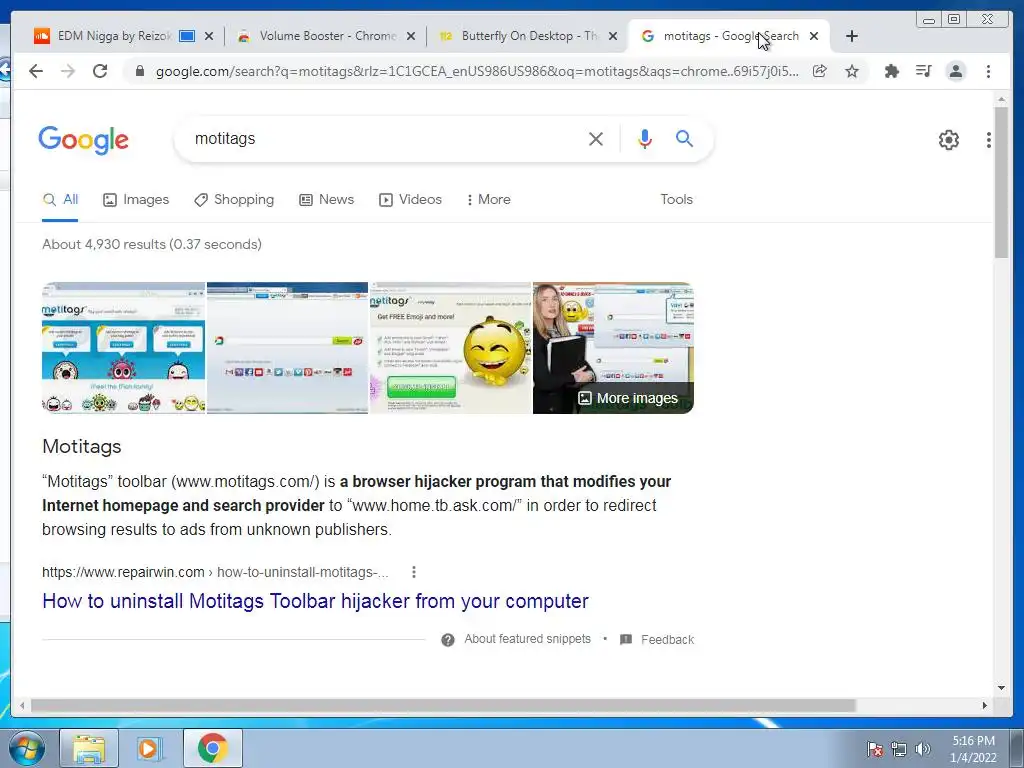
Task: Launch Windows Media Player from the taskbar
Action: [149, 749]
